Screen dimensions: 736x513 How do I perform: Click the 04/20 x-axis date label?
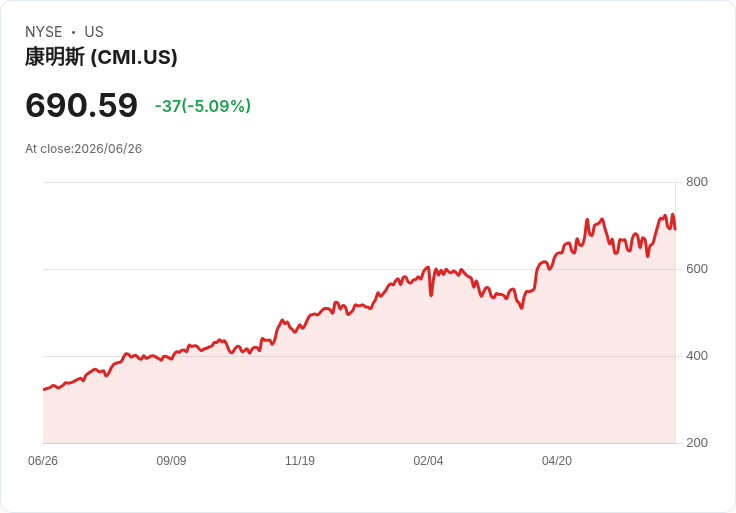tap(557, 461)
